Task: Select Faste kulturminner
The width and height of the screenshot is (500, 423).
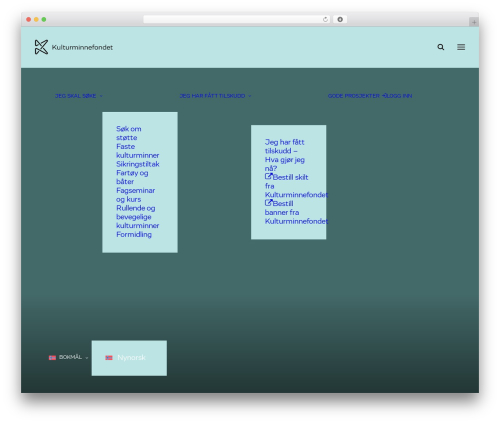Action: tap(137, 151)
